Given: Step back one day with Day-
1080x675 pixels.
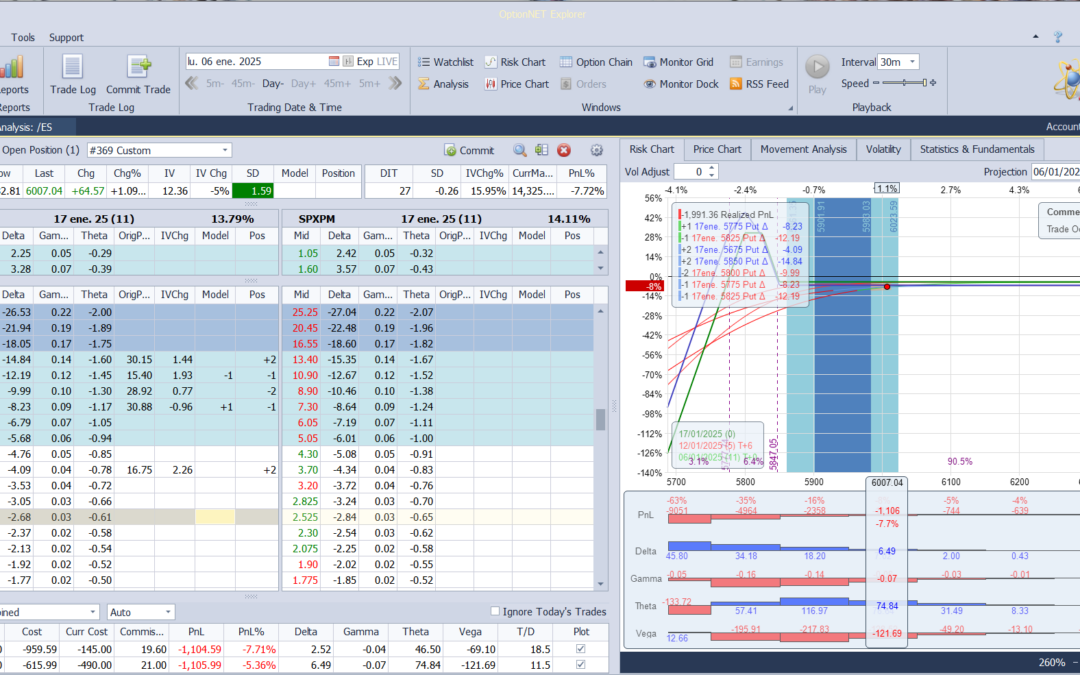Looking at the screenshot, I should click(x=273, y=83).
